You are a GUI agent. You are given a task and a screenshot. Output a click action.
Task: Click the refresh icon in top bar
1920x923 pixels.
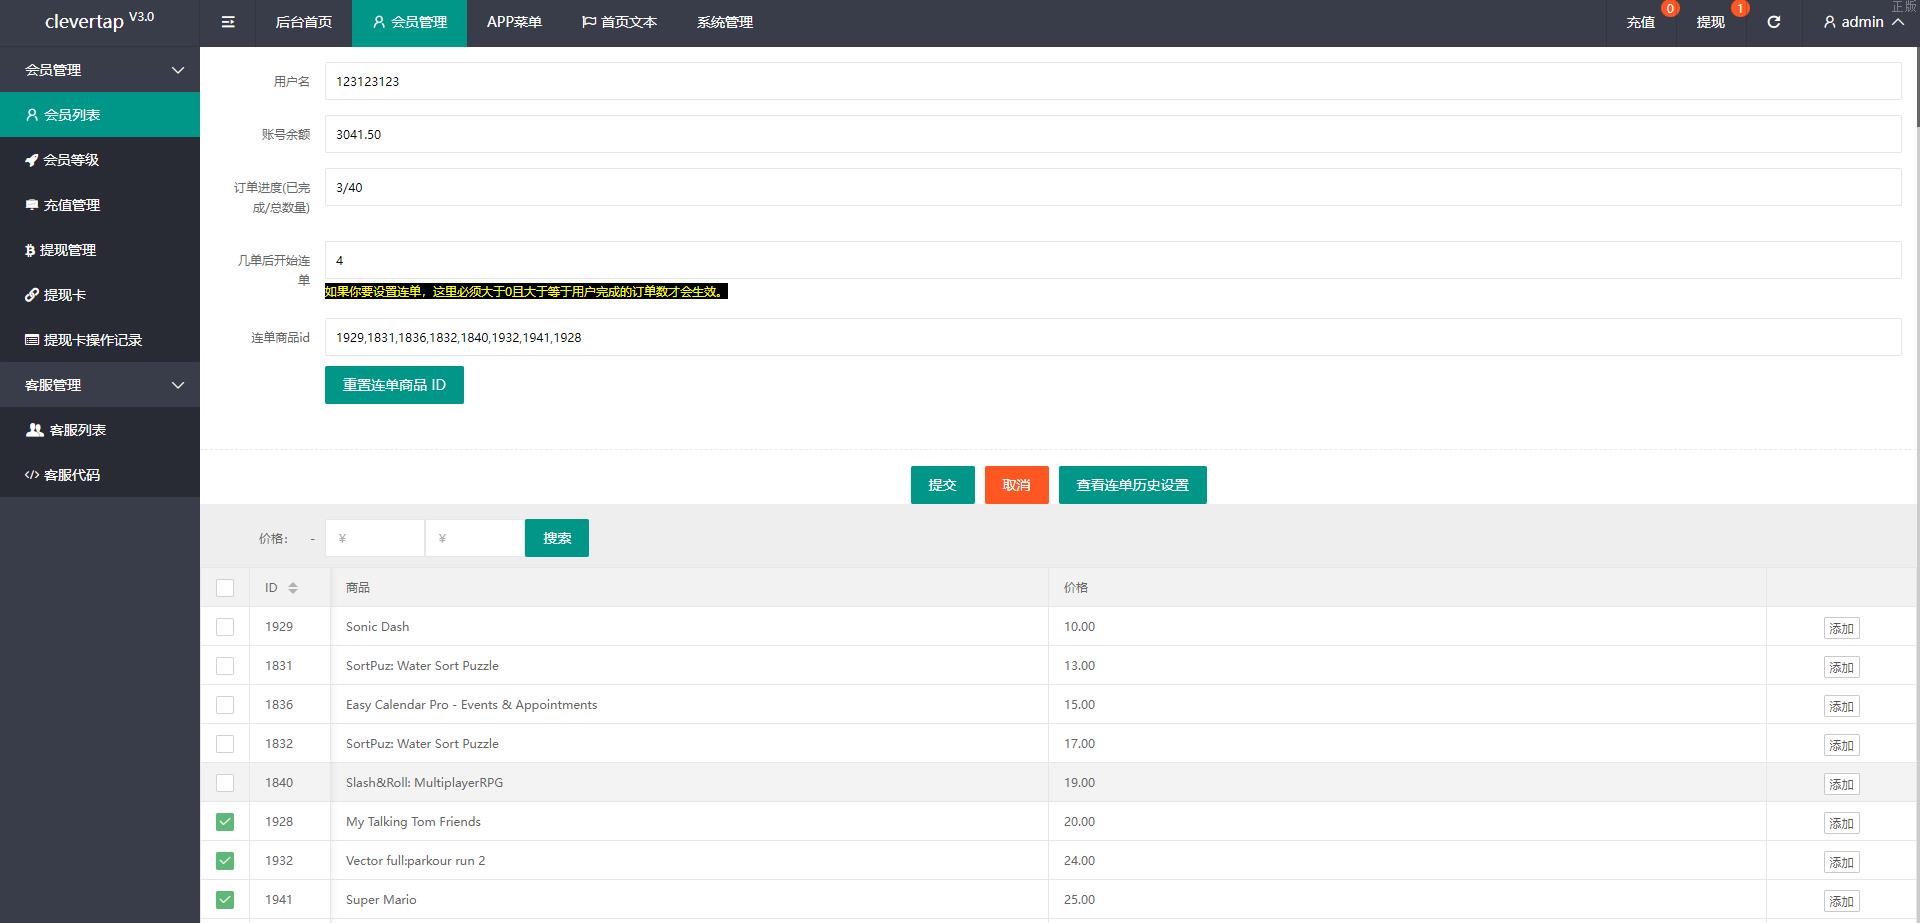click(1773, 22)
